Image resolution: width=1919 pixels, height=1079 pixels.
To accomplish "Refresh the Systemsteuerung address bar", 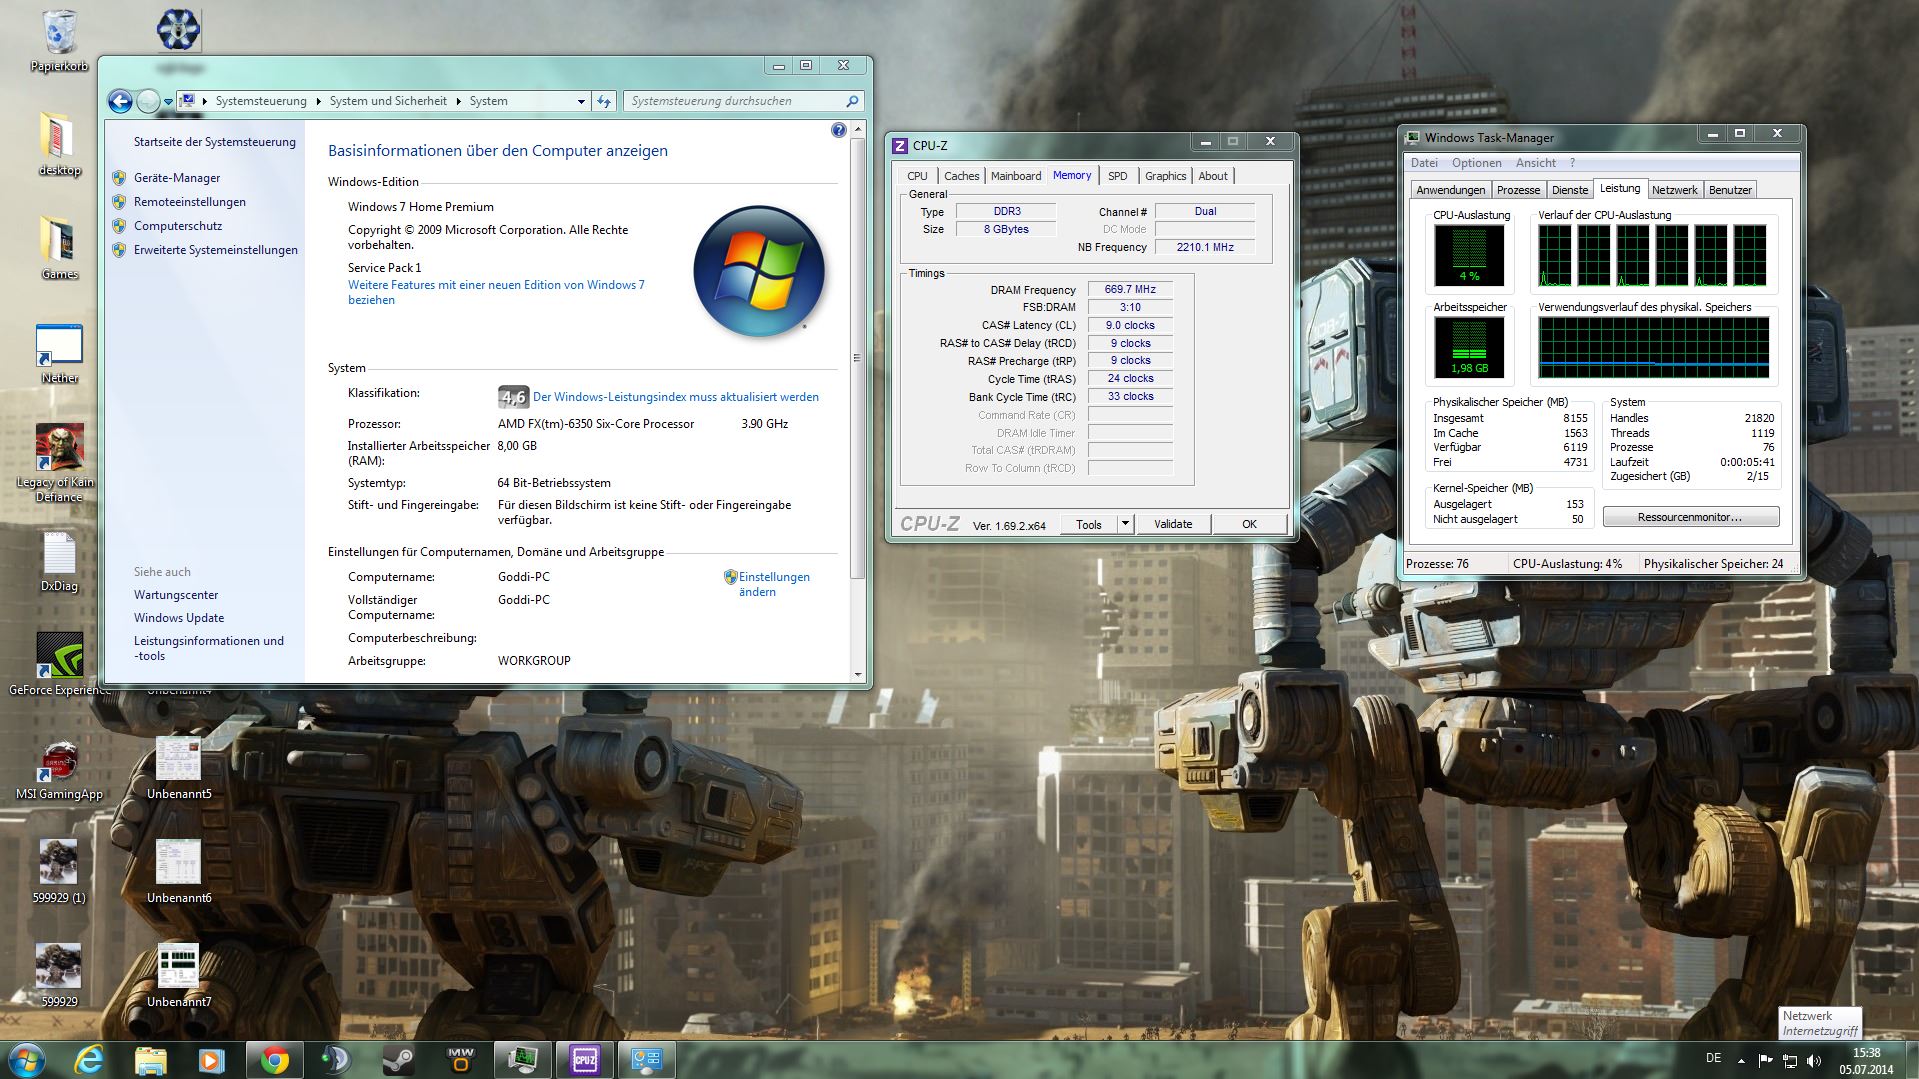I will click(604, 101).
